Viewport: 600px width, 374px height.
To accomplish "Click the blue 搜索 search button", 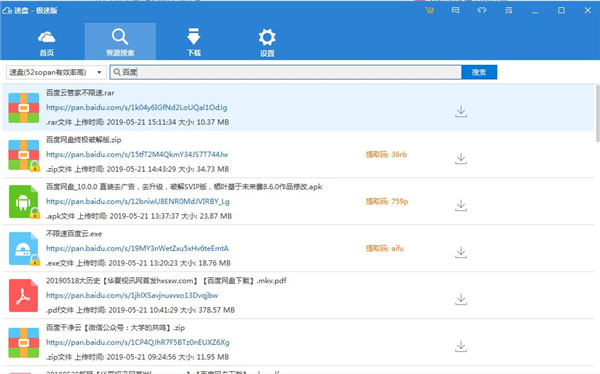I will pos(479,72).
